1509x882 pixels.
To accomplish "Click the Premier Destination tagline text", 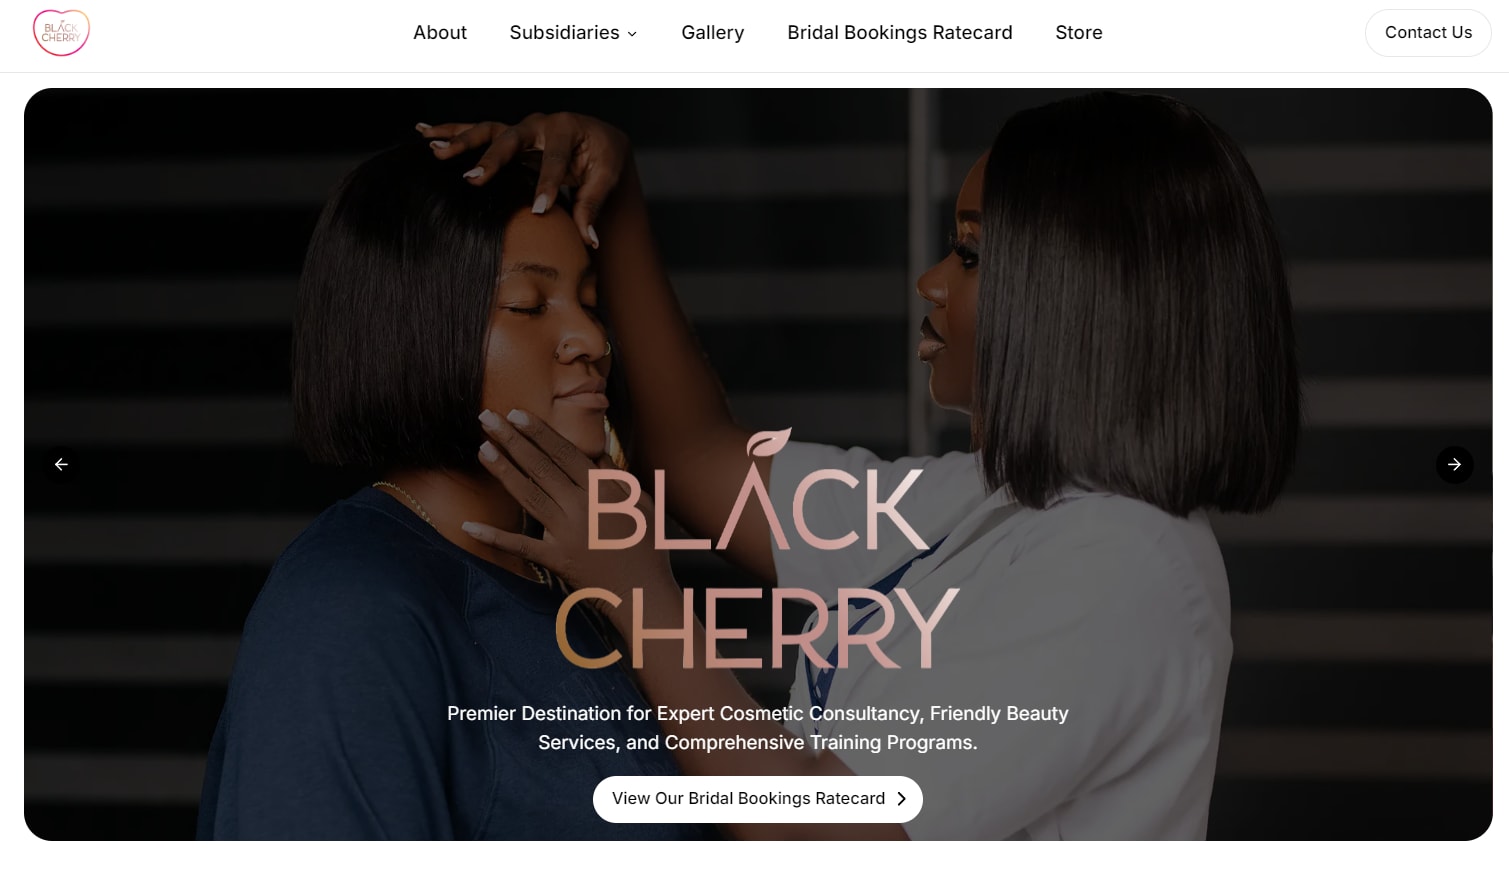I will [x=758, y=728].
